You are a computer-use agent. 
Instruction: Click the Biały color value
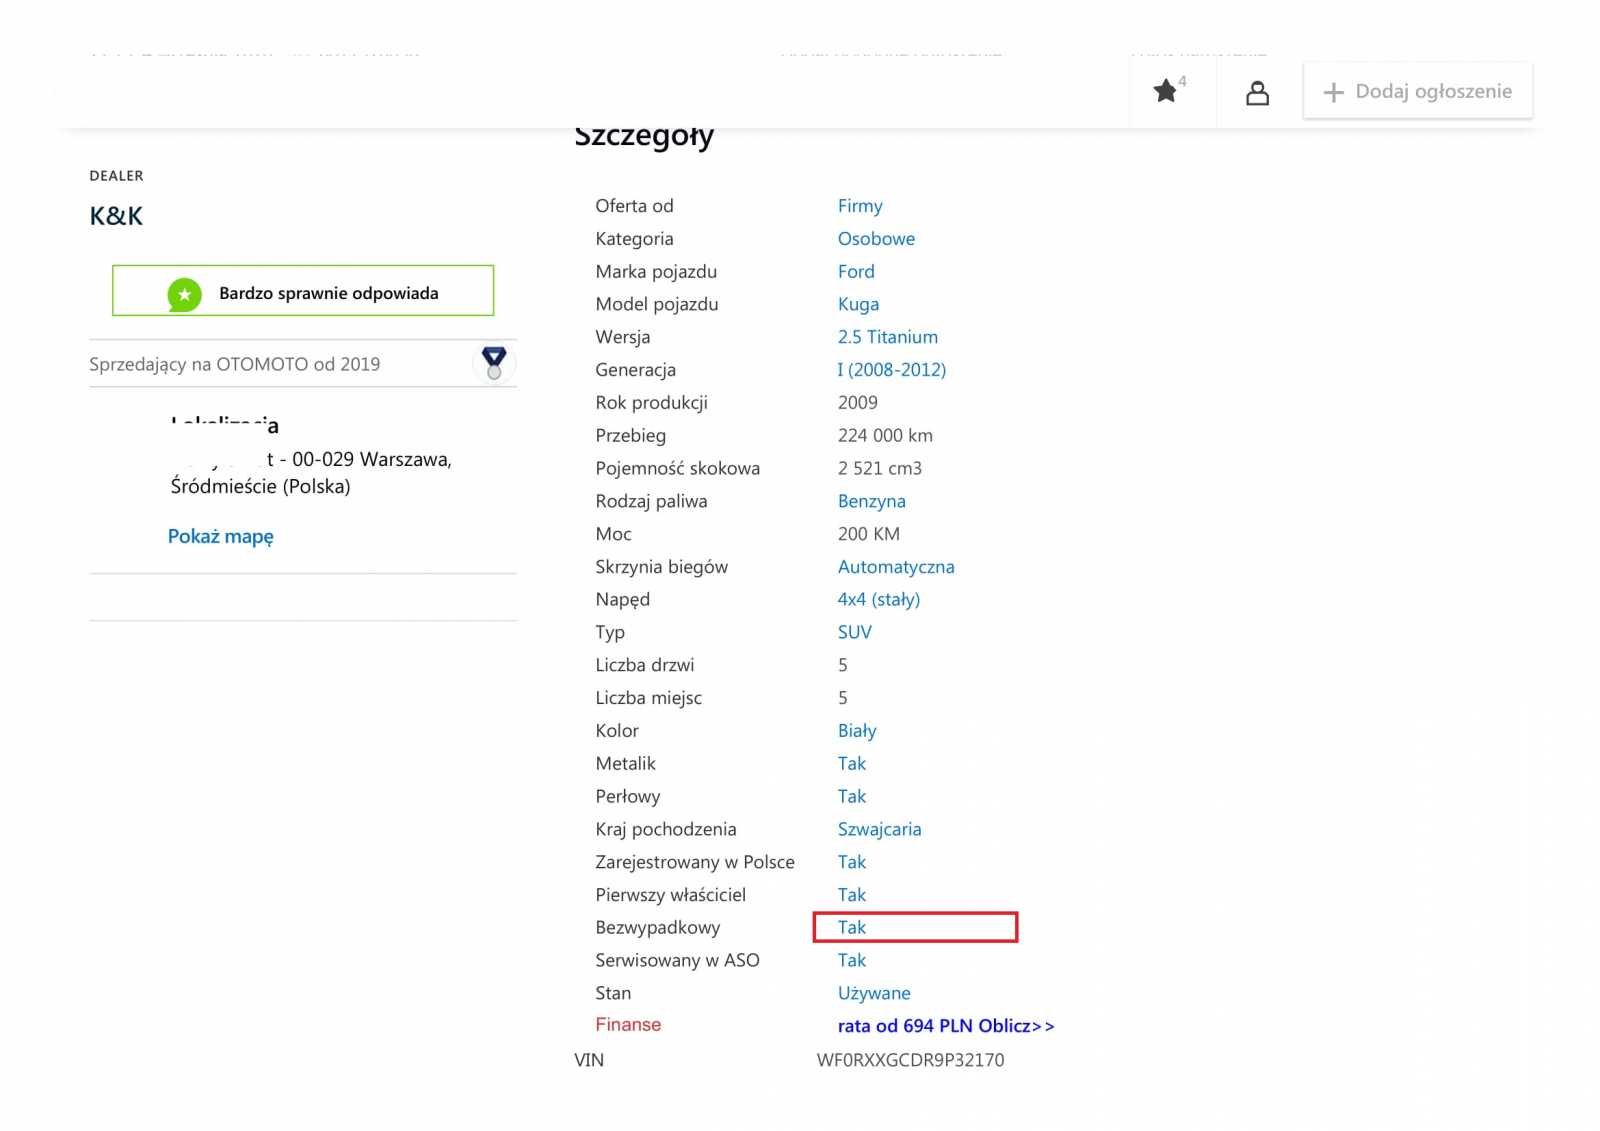[x=856, y=731]
